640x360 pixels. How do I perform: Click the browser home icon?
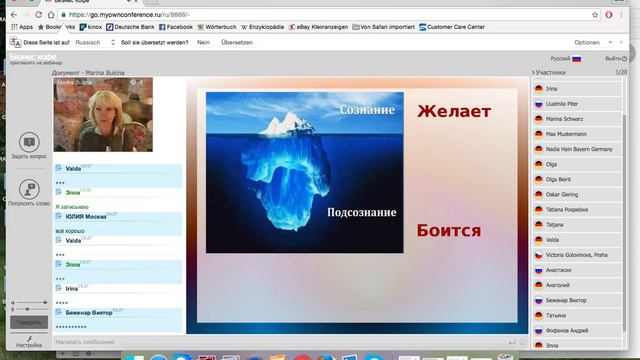point(51,15)
